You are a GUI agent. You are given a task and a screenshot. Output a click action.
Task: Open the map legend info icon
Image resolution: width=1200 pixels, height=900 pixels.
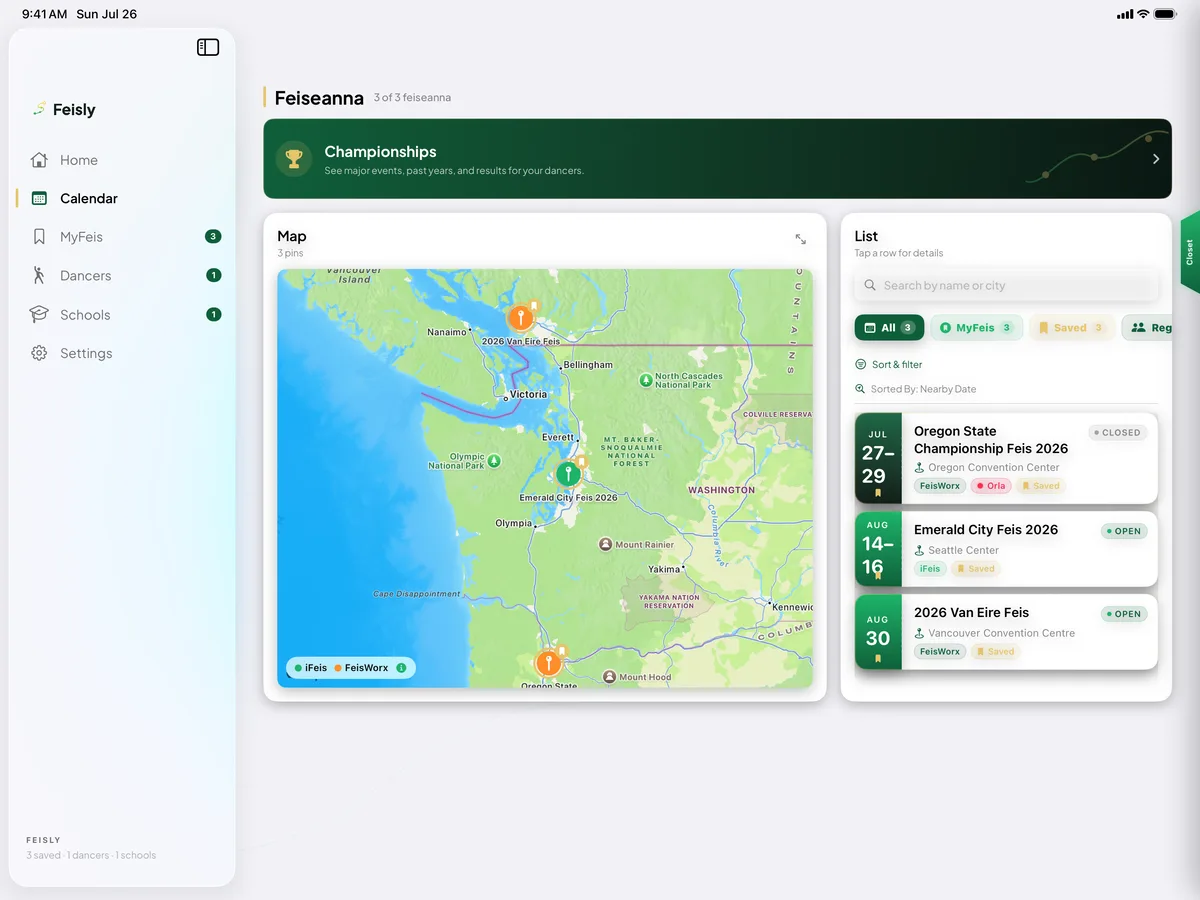(x=401, y=668)
